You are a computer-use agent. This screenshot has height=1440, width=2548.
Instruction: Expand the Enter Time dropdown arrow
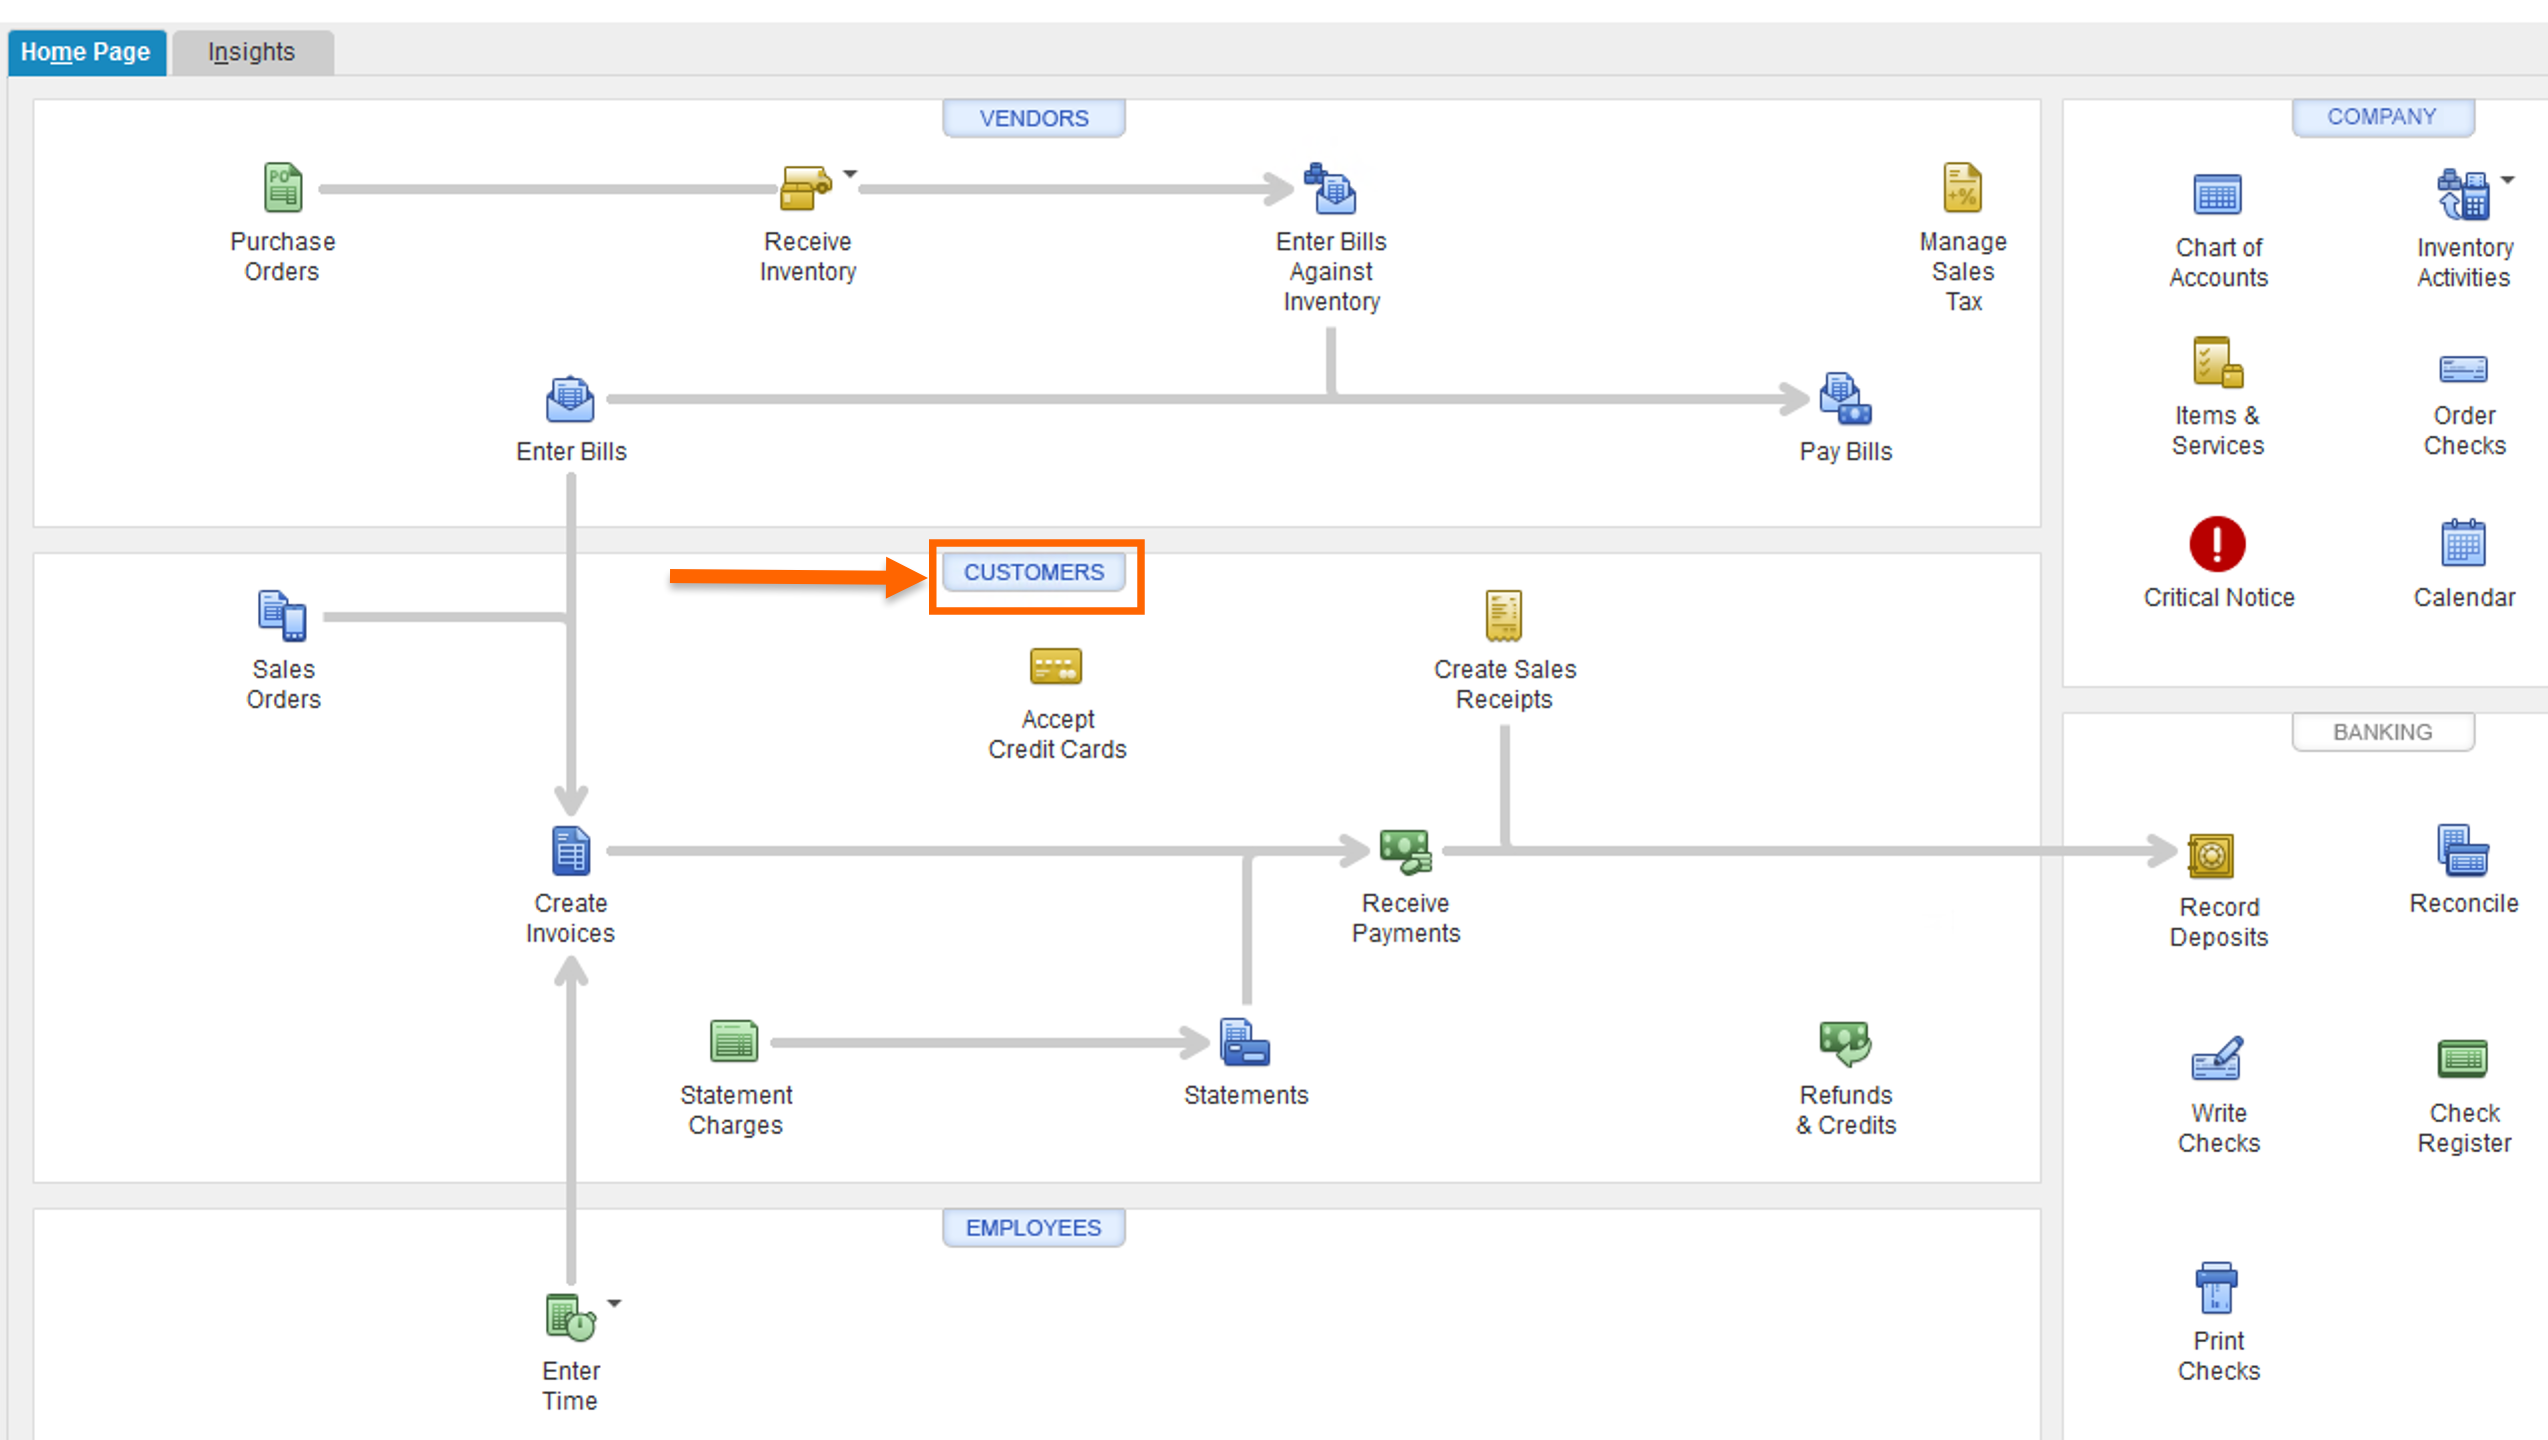(x=614, y=1303)
